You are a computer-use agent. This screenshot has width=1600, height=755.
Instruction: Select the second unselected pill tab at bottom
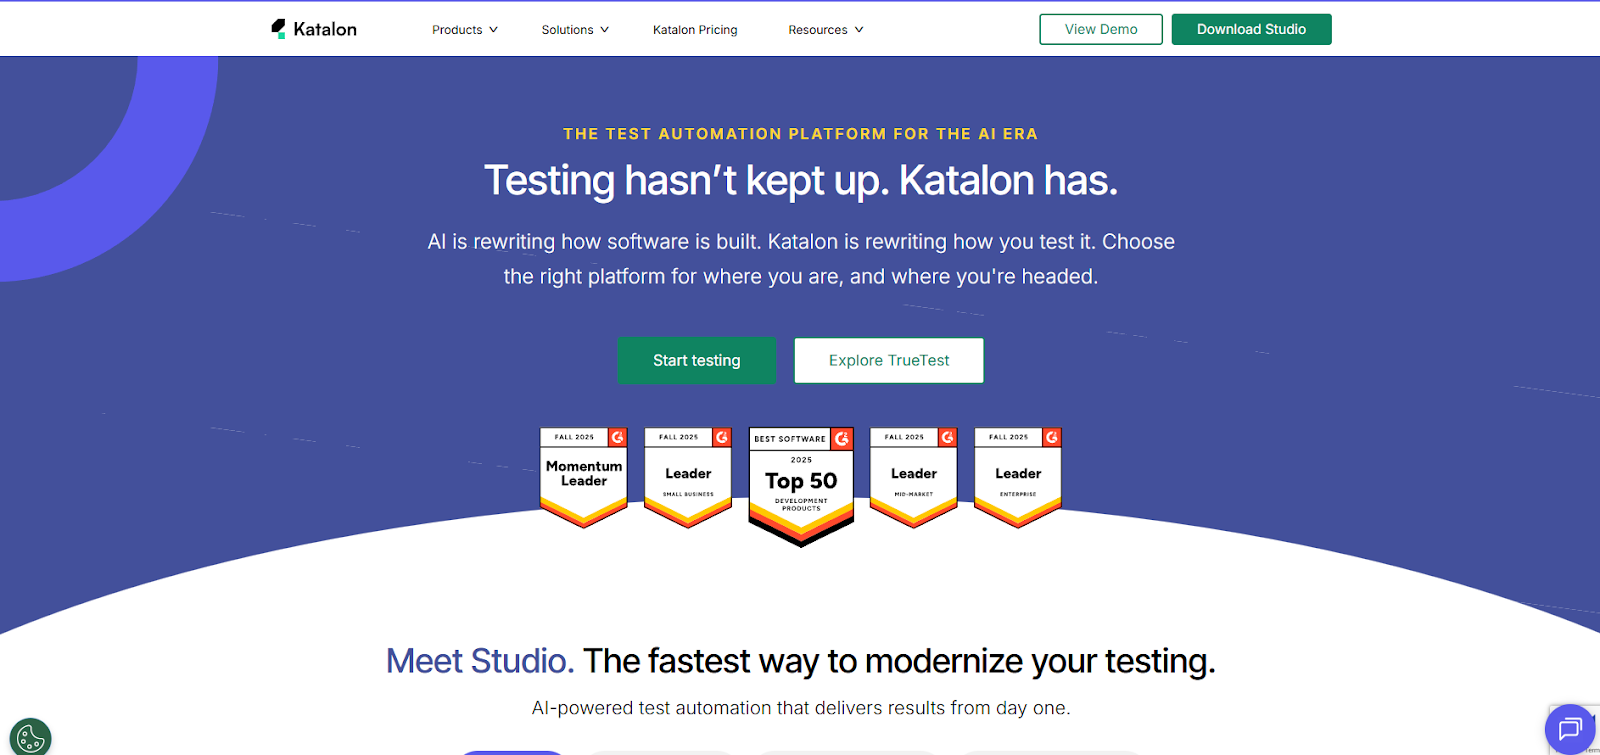pyautogui.click(x=659, y=752)
